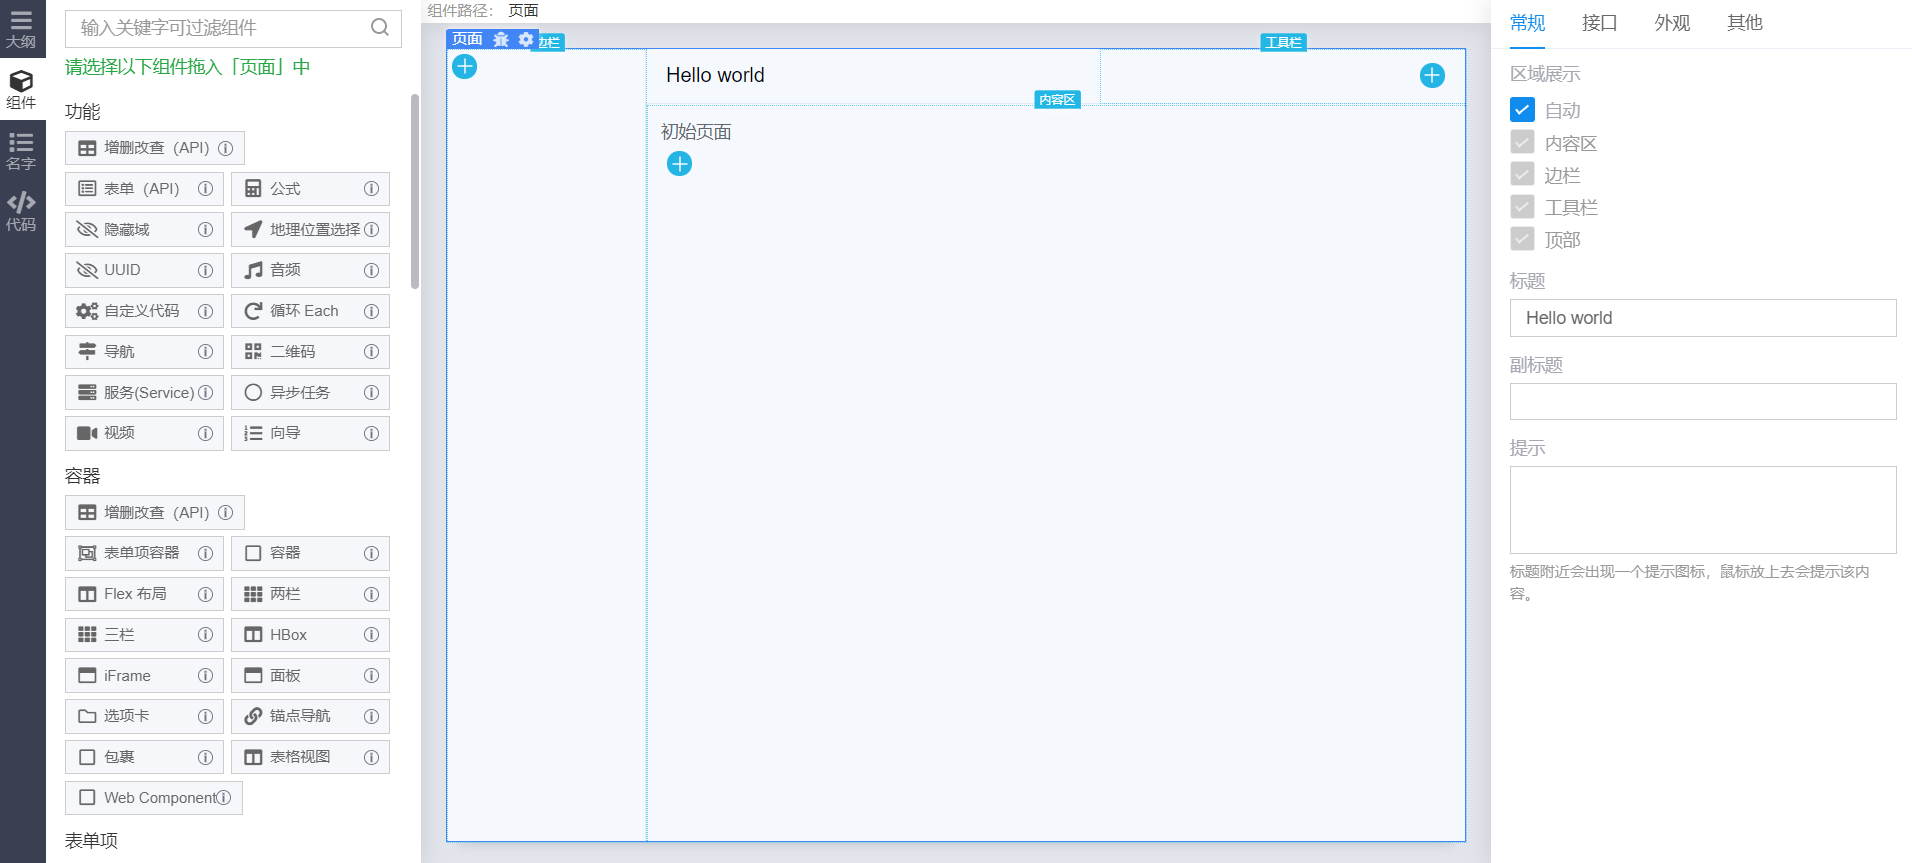Toggle the 内容区 checkbox
The width and height of the screenshot is (1912, 863).
point(1522,142)
